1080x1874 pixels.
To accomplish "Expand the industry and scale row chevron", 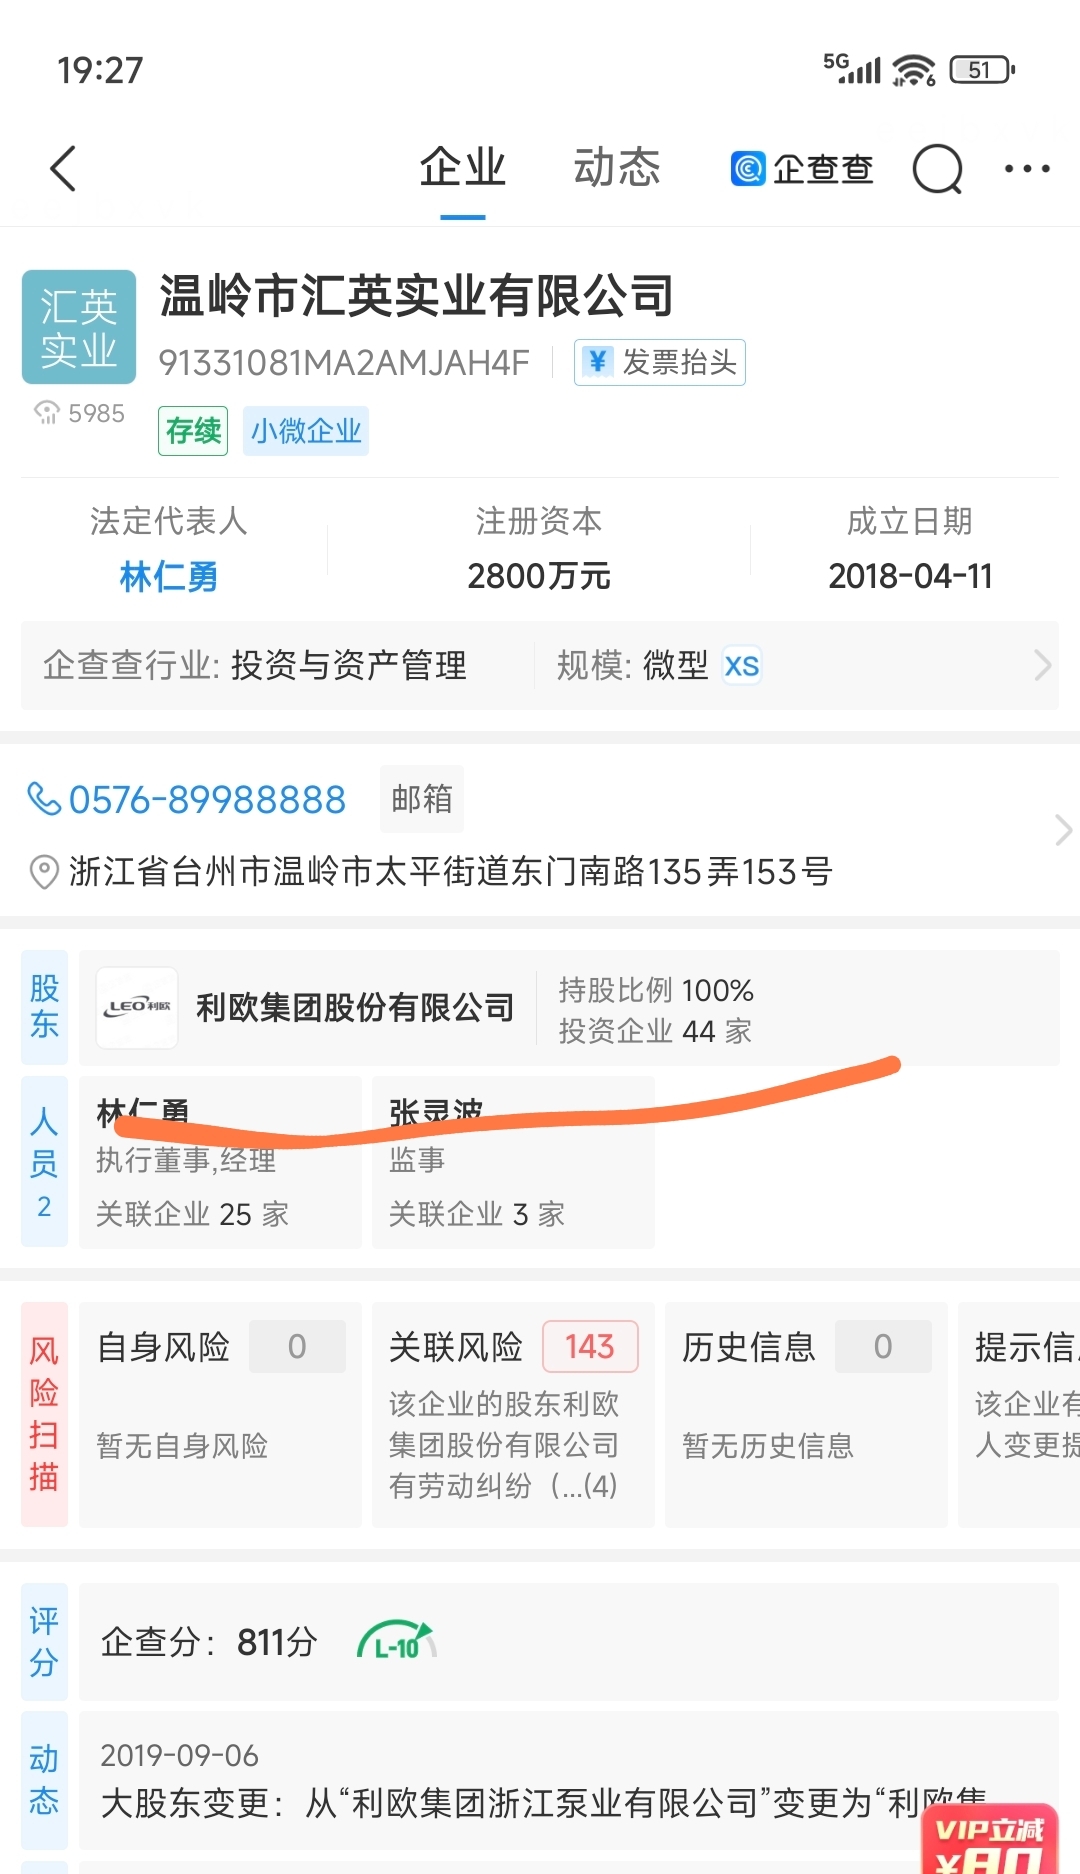I will point(1042,665).
